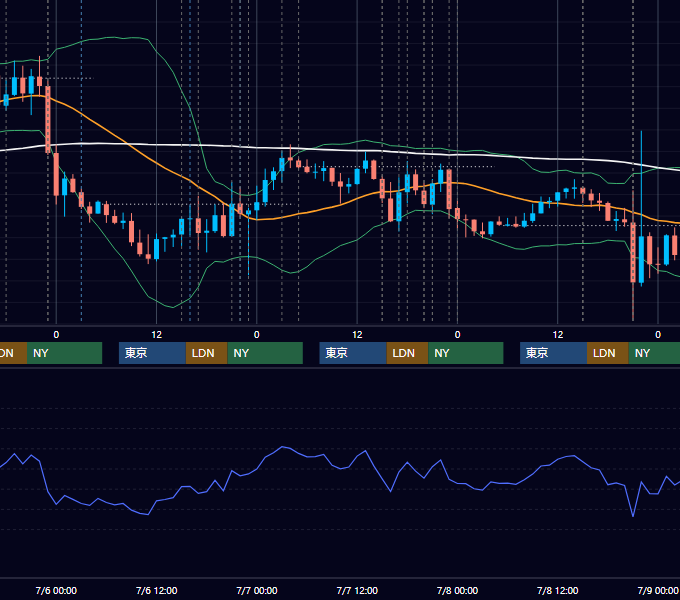Click the large red candle just before 7/6 00:00
The image size is (680, 600).
48,119
